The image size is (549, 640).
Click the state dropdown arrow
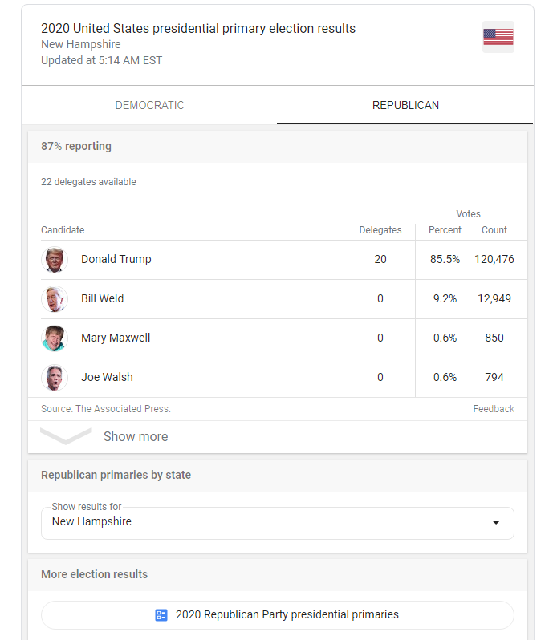pyautogui.click(x=496, y=523)
